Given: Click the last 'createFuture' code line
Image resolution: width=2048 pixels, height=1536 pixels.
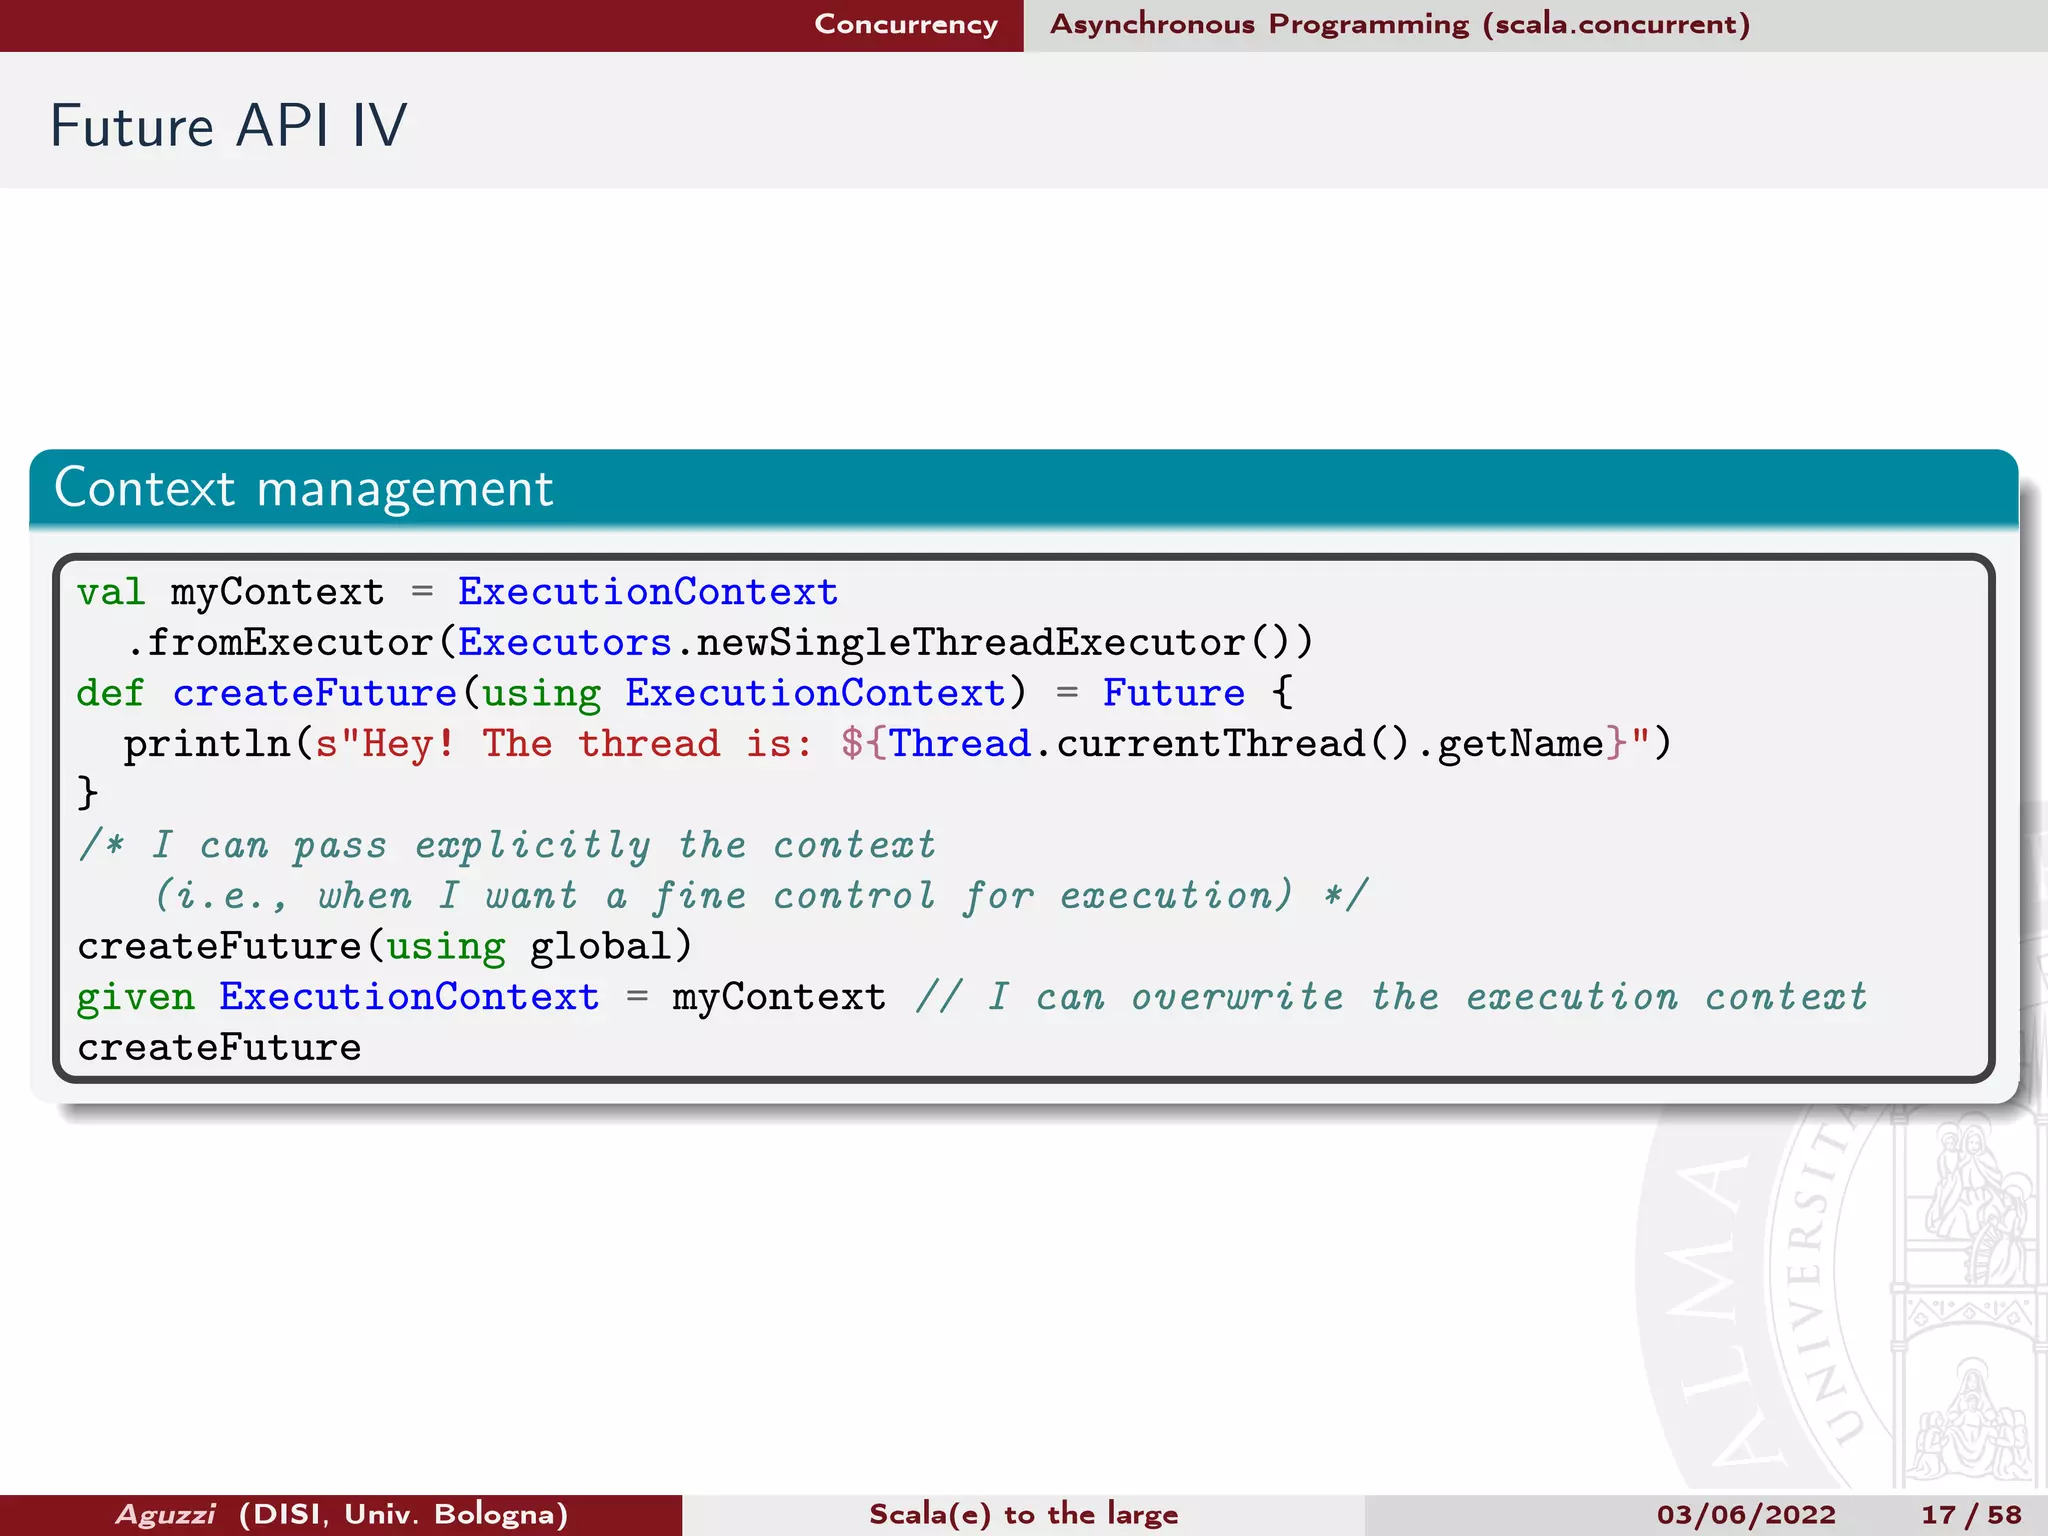Looking at the screenshot, I should (219, 1048).
